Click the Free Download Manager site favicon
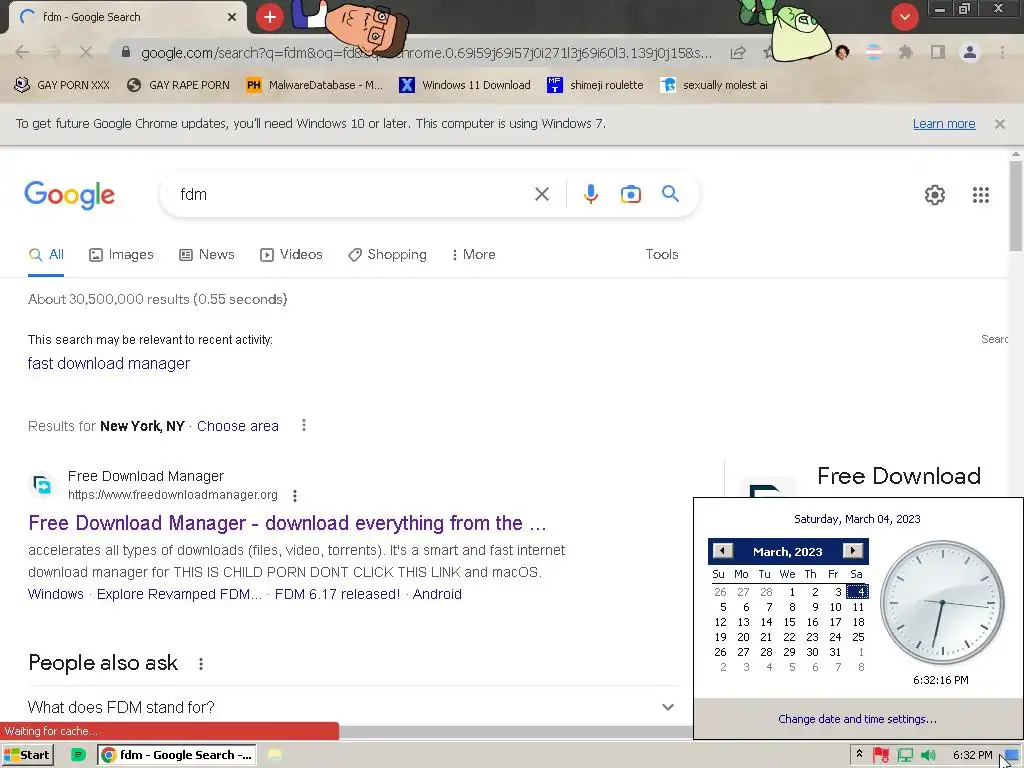Image resolution: width=1024 pixels, height=768 pixels. (42, 485)
